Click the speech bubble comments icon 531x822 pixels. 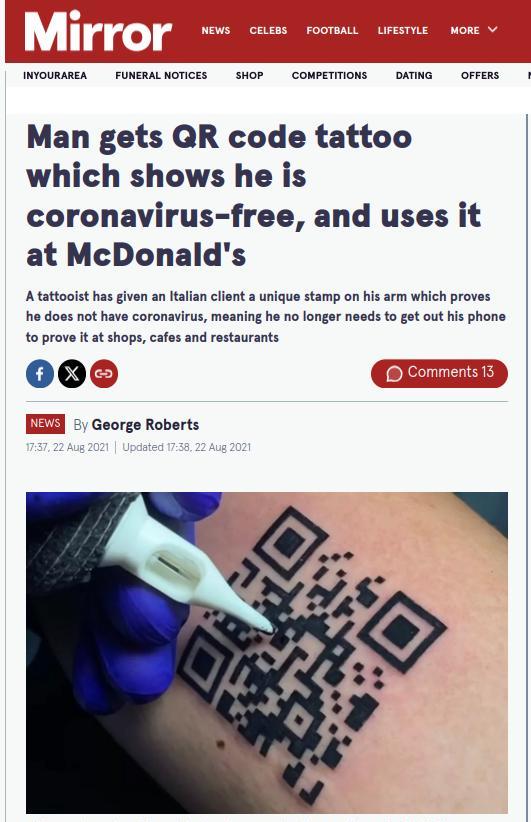(394, 373)
